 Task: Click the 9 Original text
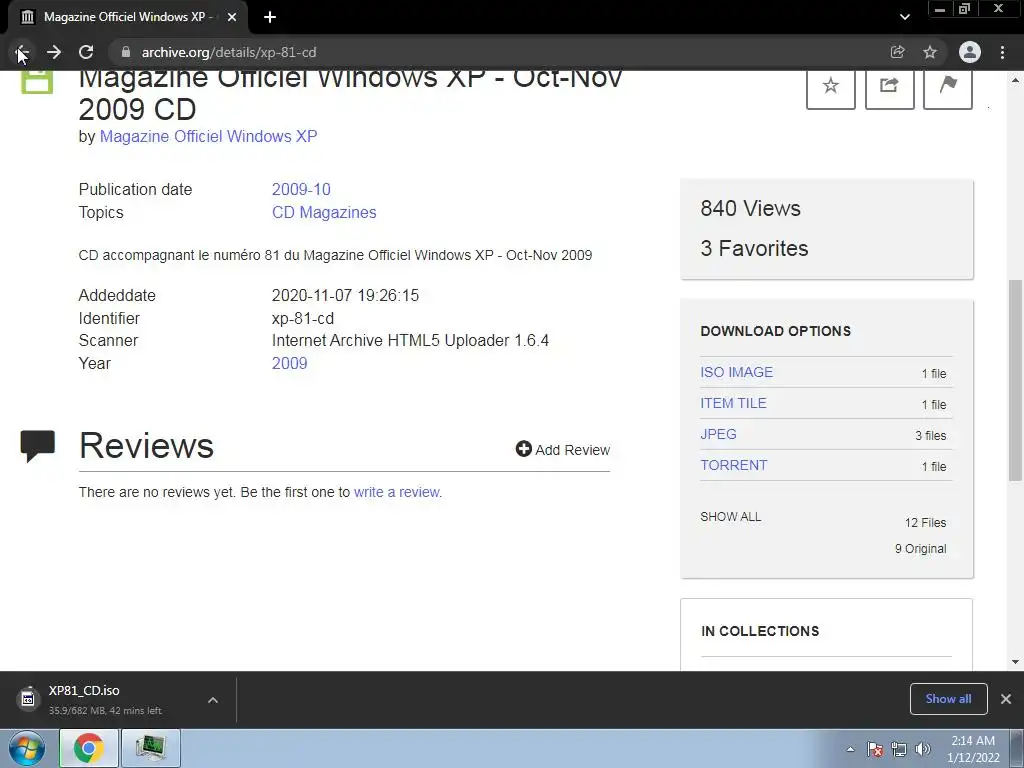[x=920, y=549]
